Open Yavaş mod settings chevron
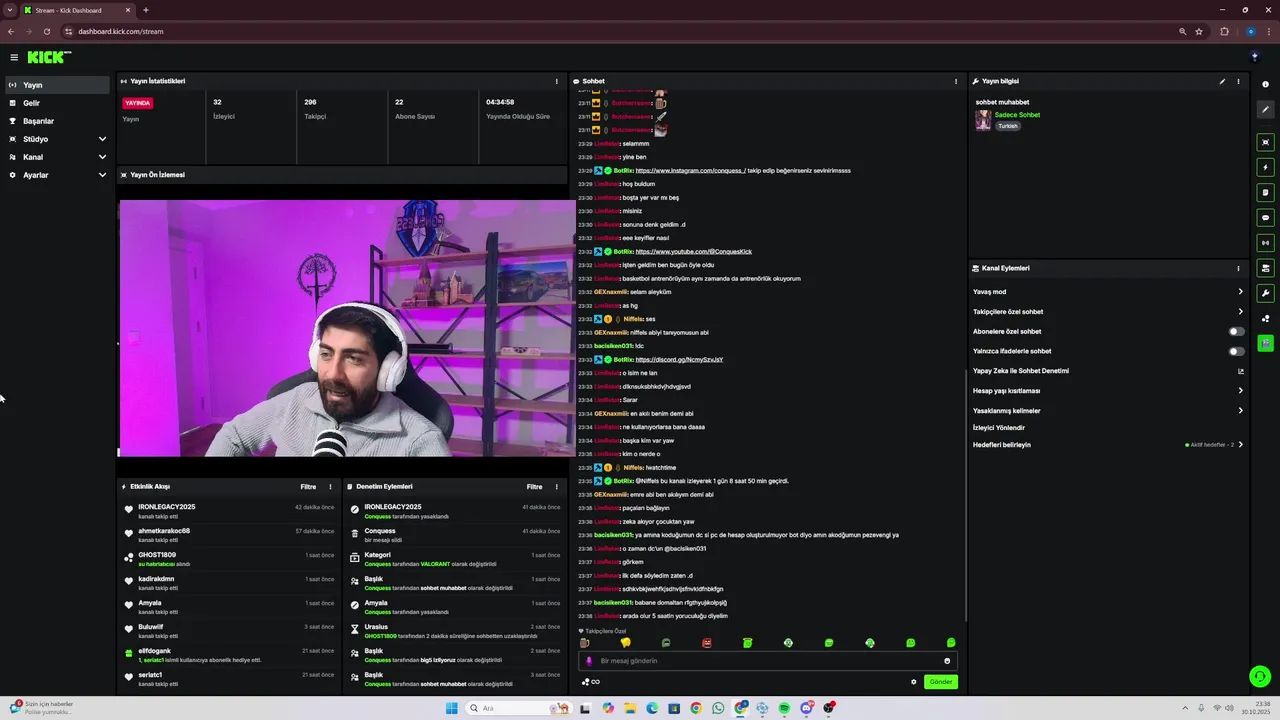The image size is (1280, 720). pos(1240,292)
